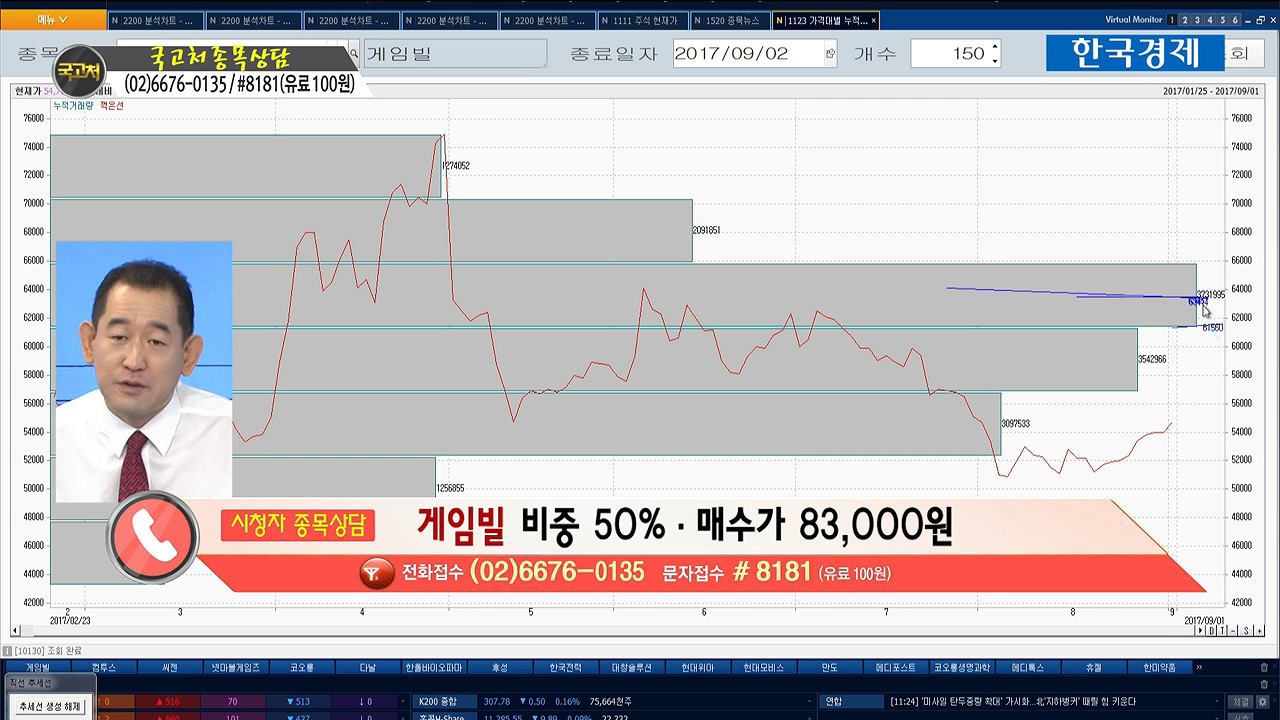Click the trash icon on the ticker bar
The image size is (1280, 720).
tap(1264, 668)
